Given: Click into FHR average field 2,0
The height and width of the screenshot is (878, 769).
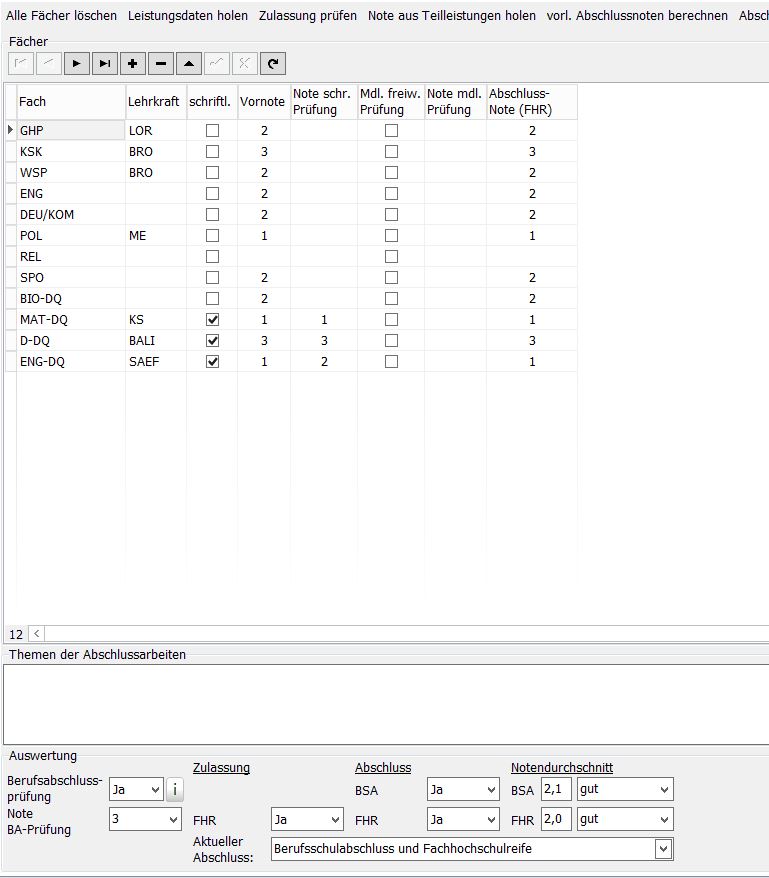Looking at the screenshot, I should click(x=556, y=819).
